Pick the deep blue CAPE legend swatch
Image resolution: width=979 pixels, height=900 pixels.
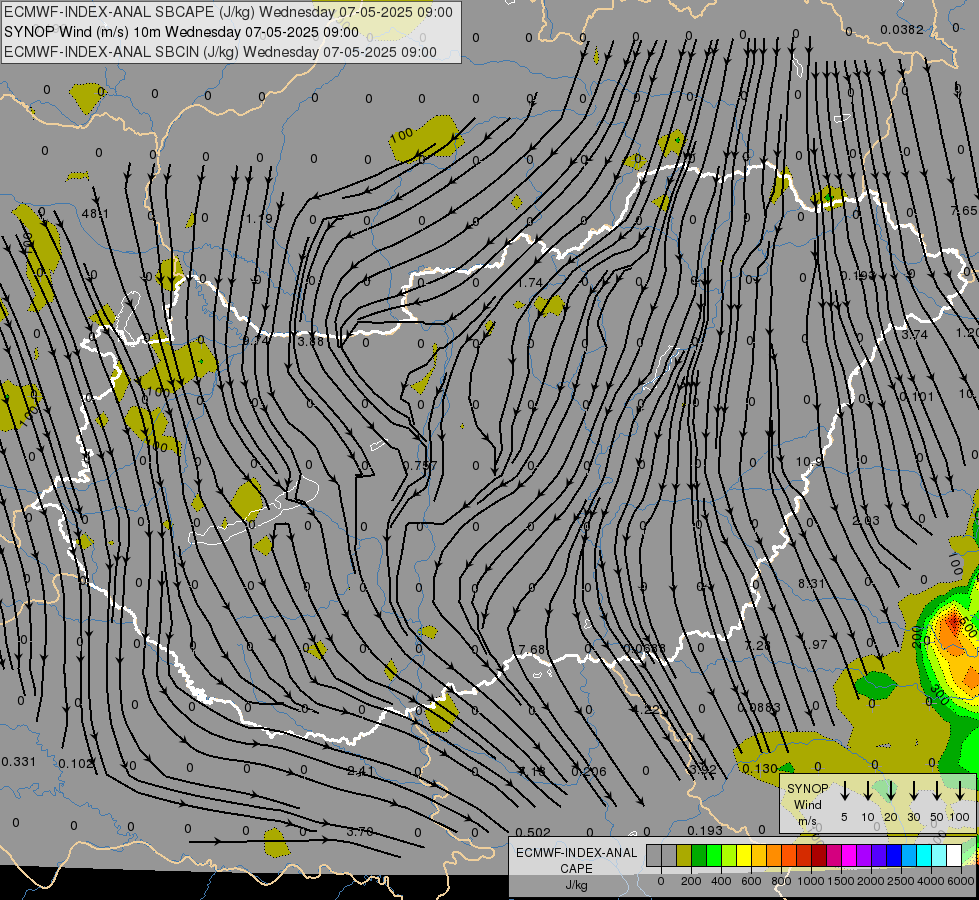[x=895, y=856]
